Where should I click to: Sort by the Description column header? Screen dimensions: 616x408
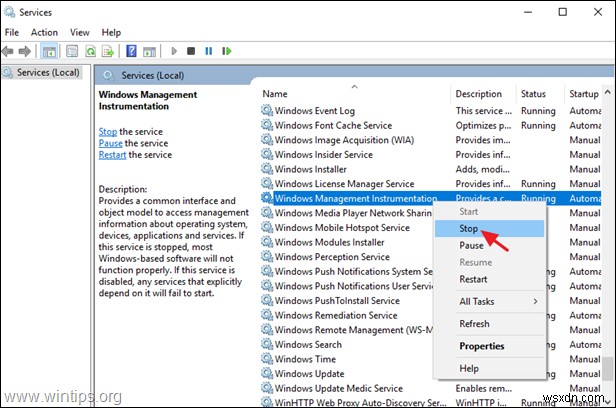[x=483, y=94]
